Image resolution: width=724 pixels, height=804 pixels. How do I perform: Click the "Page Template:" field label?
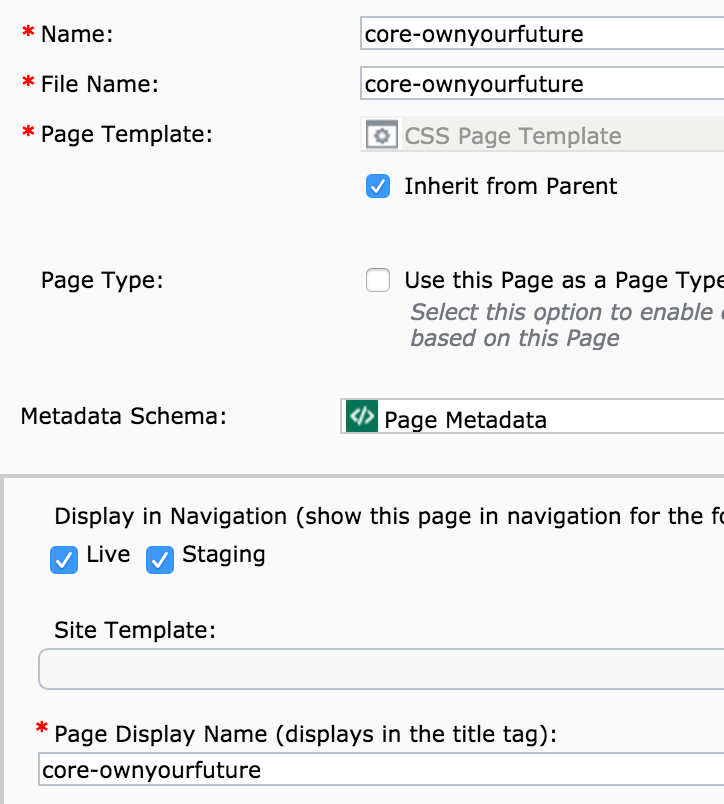[x=126, y=134]
